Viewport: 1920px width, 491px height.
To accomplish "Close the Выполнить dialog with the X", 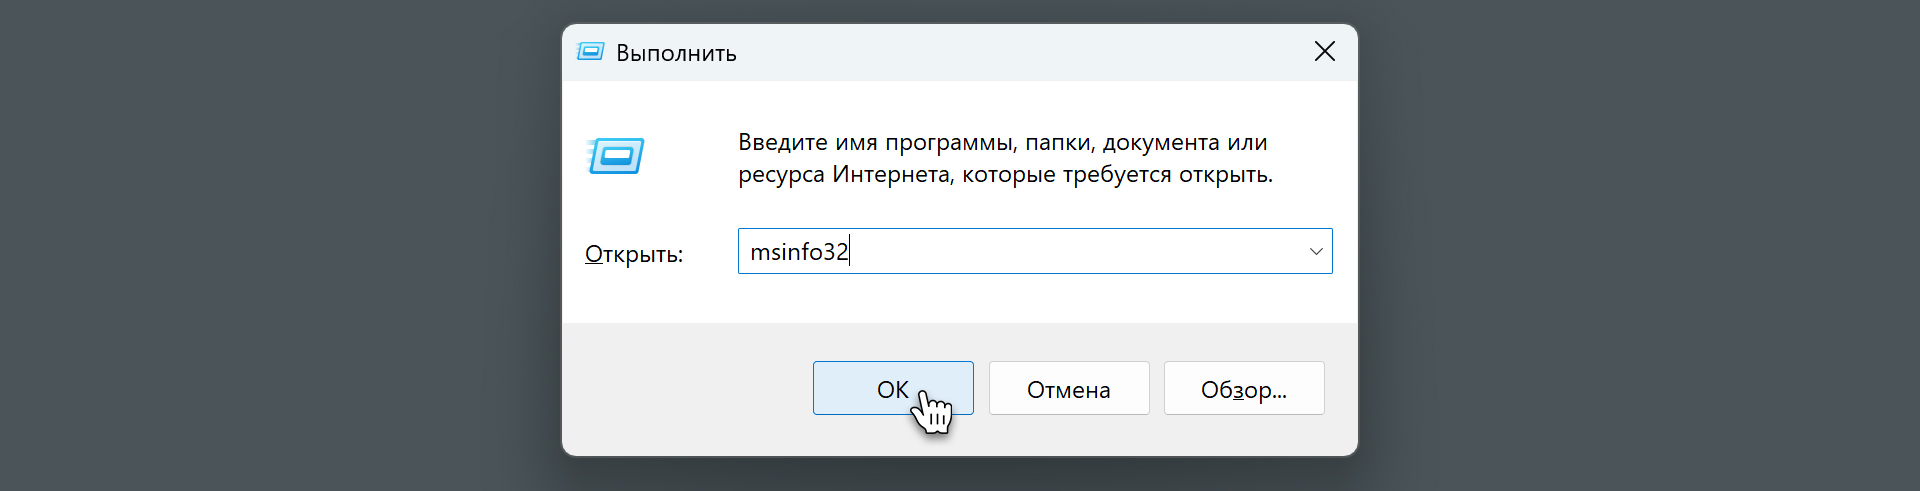I will click(1324, 52).
